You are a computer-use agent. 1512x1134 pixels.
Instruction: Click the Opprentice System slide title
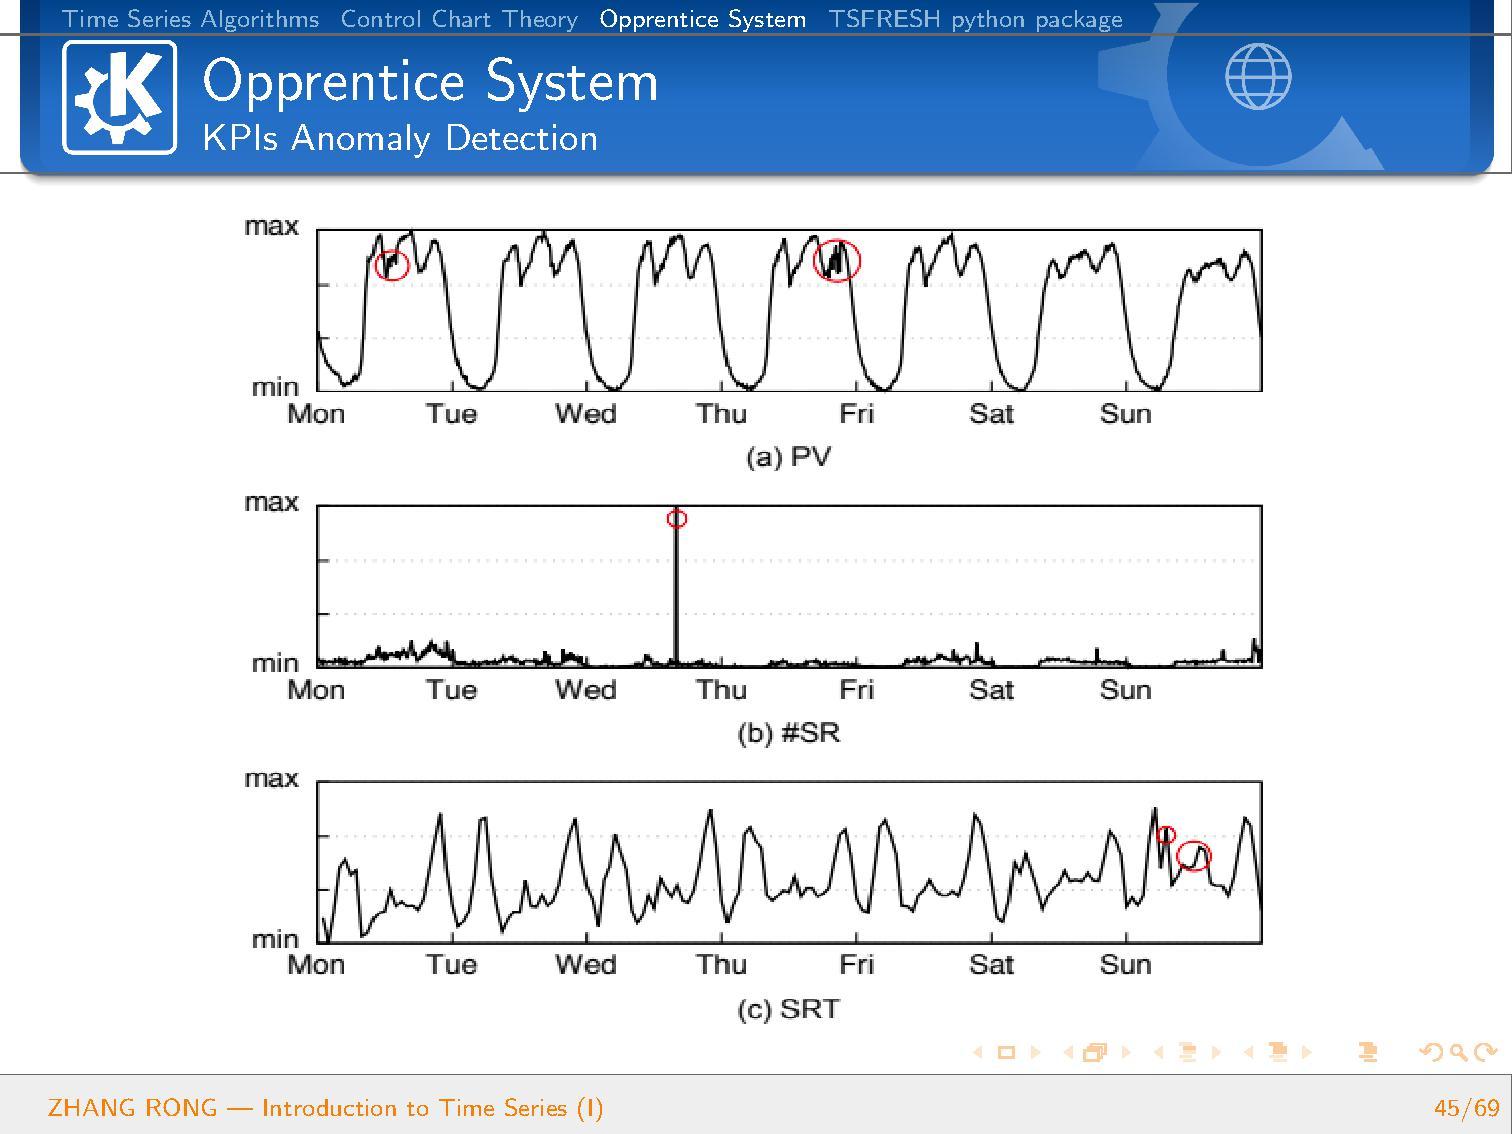click(430, 80)
